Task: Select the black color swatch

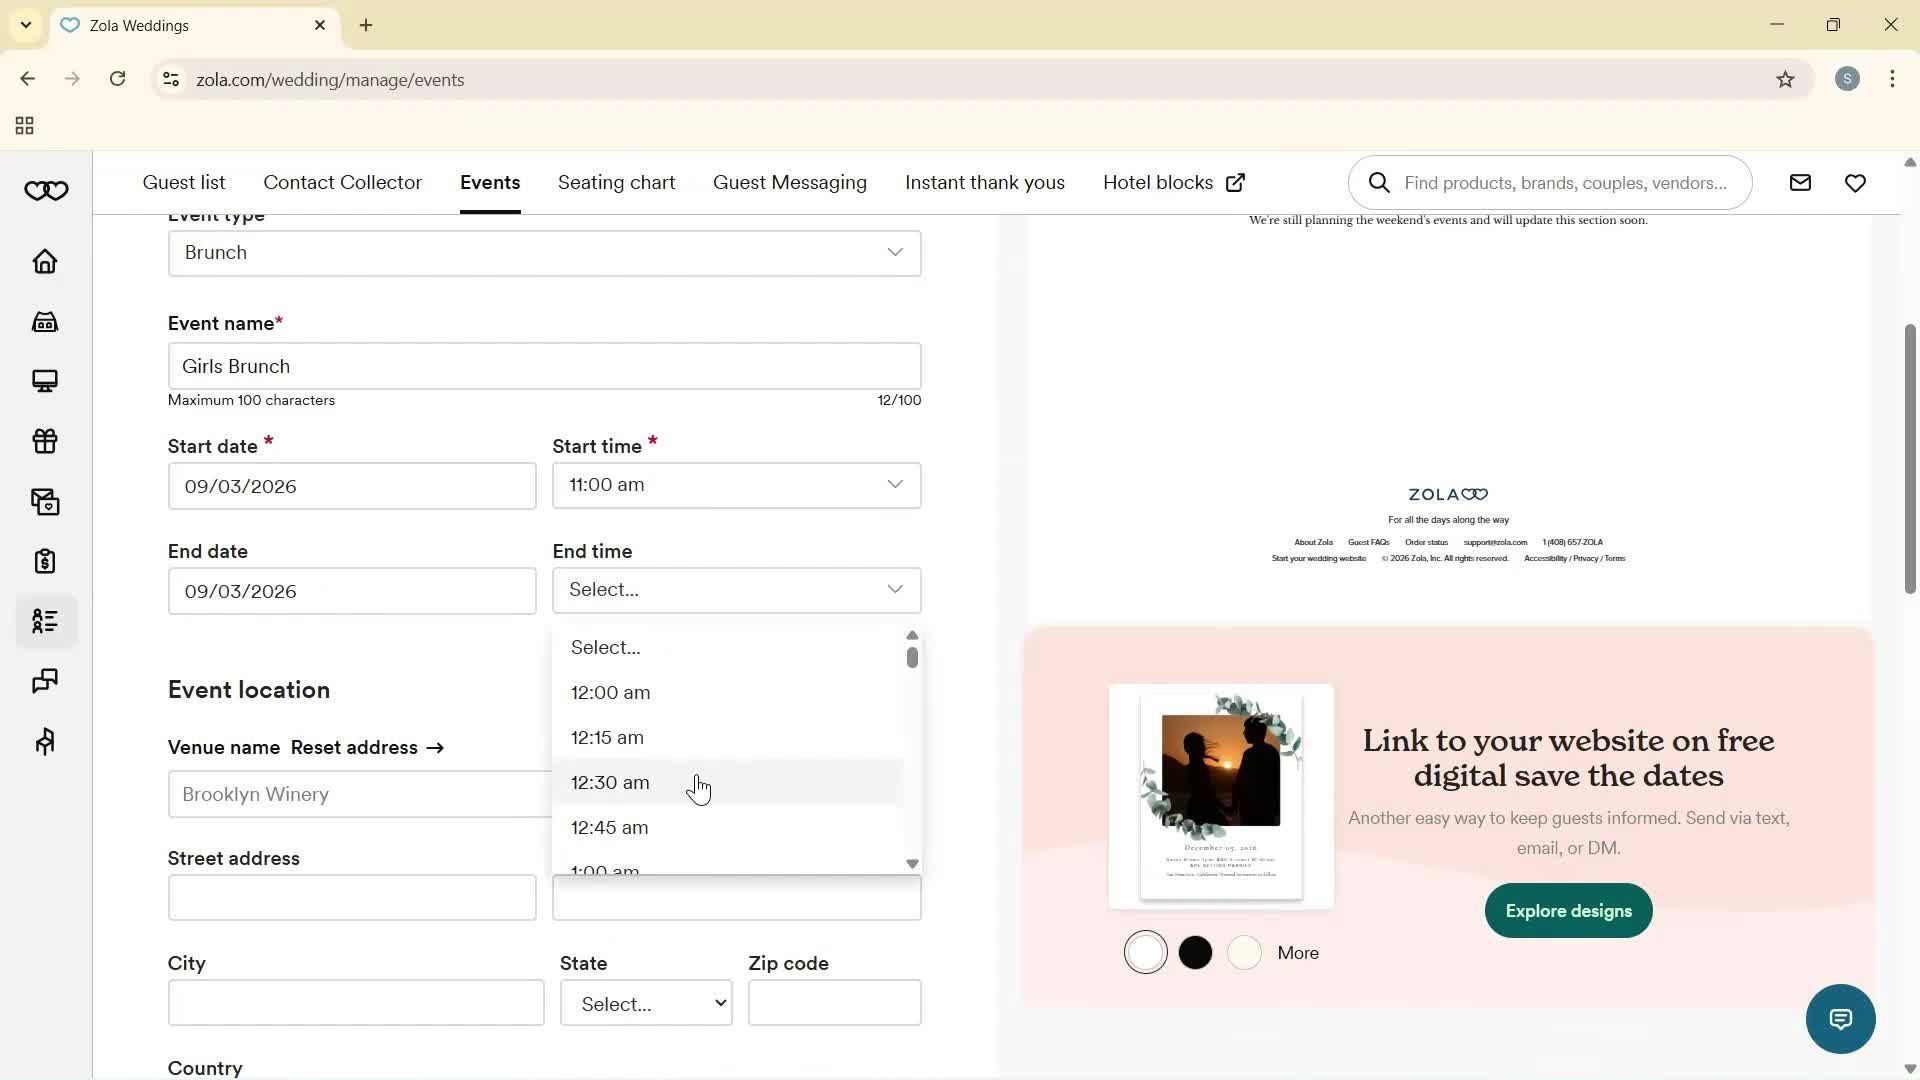Action: click(x=1194, y=952)
